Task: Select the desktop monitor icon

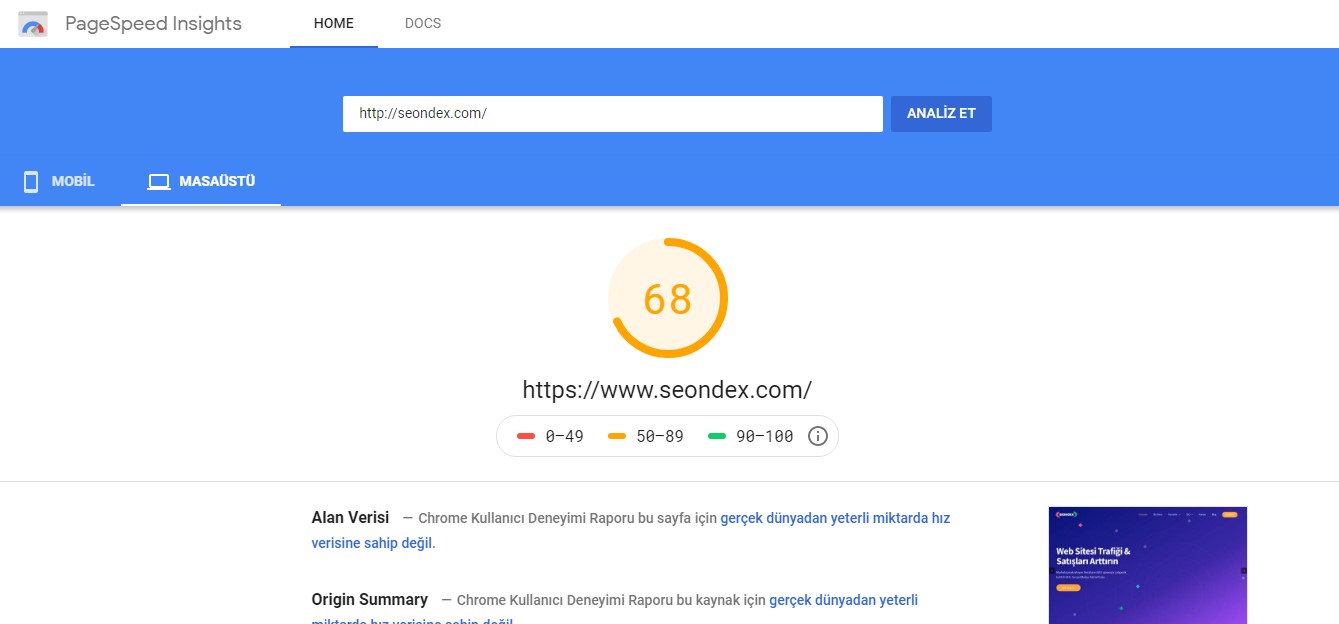Action: [x=158, y=181]
